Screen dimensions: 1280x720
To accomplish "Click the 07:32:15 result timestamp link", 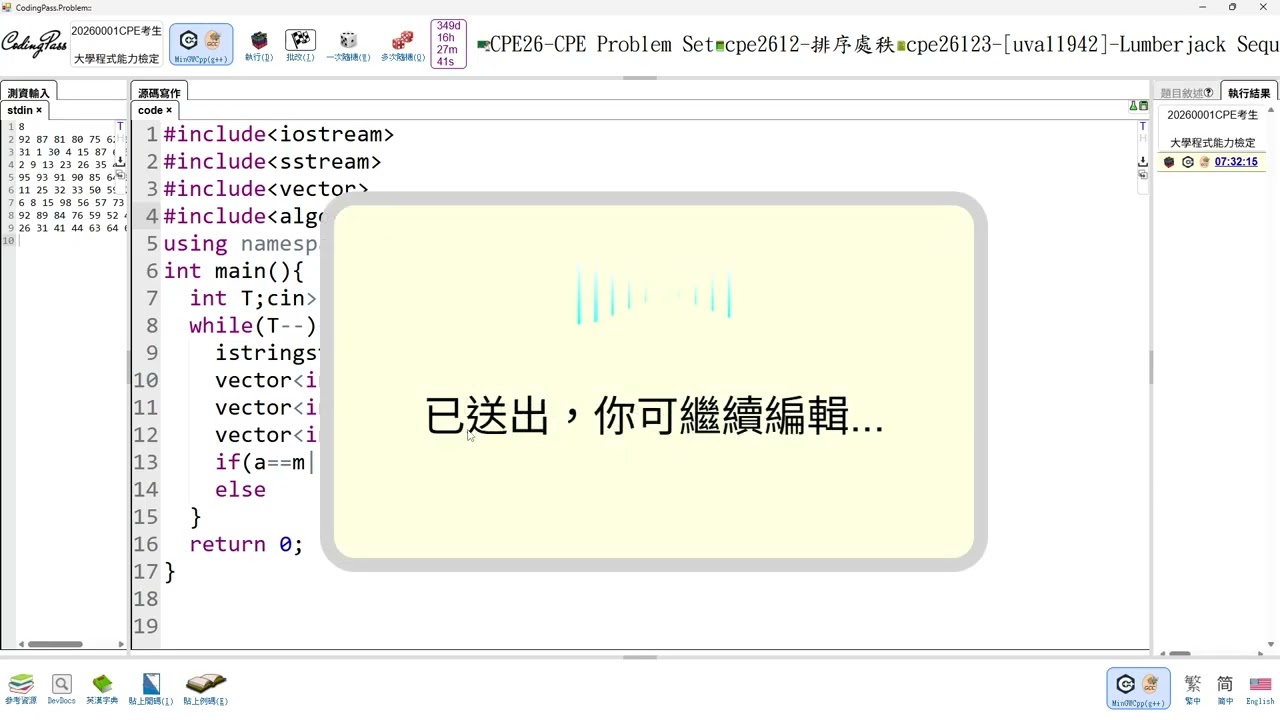I will click(x=1236, y=162).
